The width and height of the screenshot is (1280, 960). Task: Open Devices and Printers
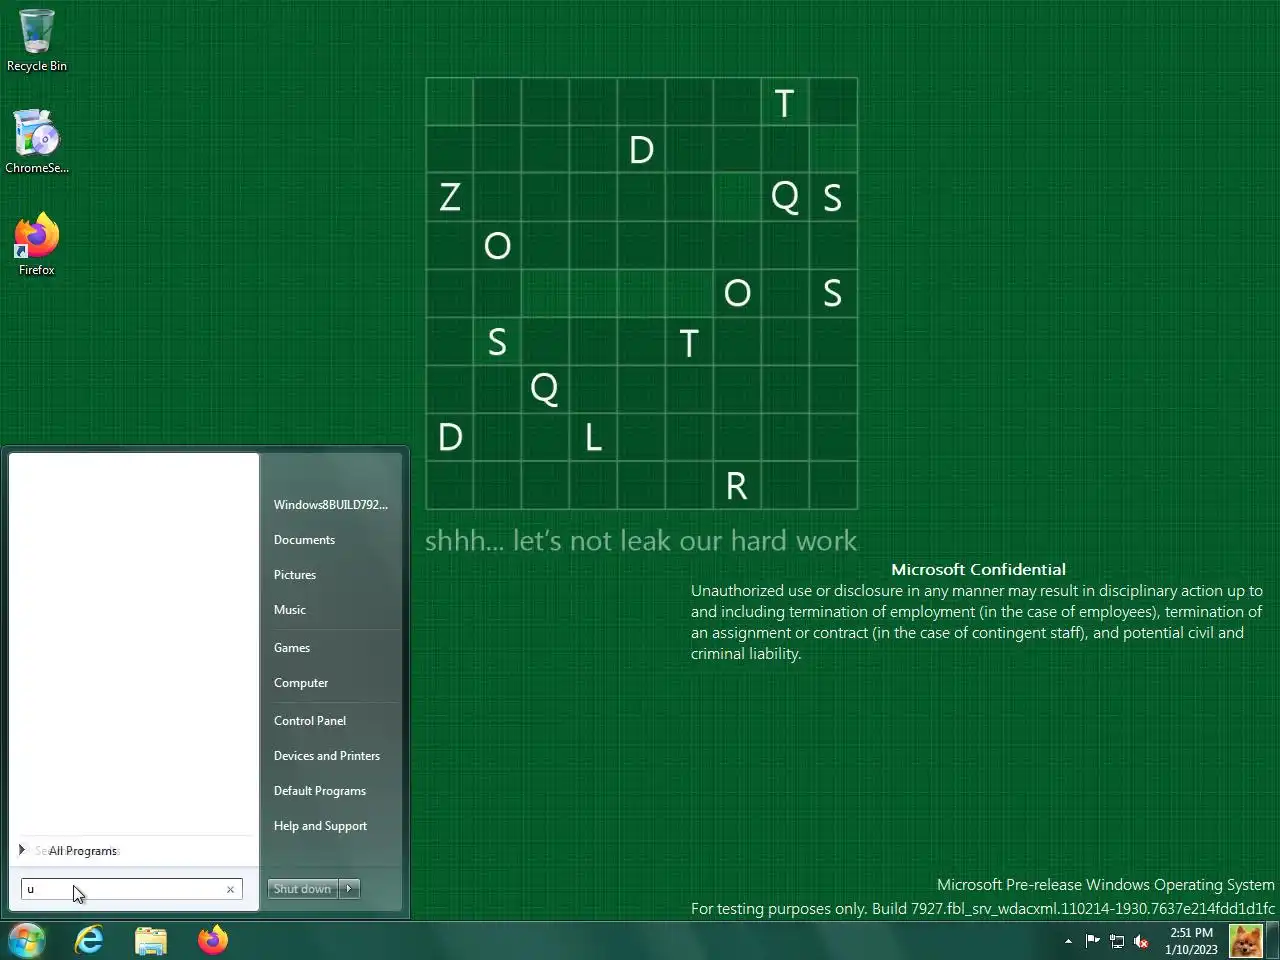click(x=327, y=756)
